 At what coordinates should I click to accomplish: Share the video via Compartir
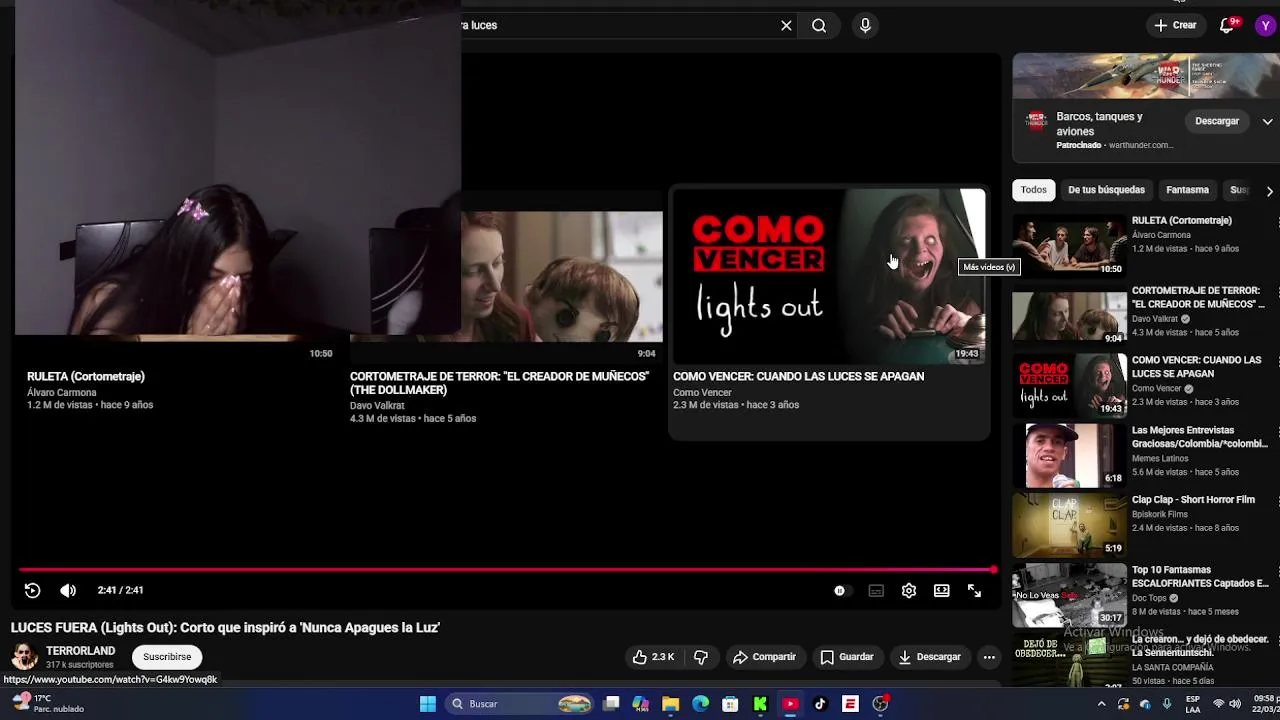(x=764, y=657)
